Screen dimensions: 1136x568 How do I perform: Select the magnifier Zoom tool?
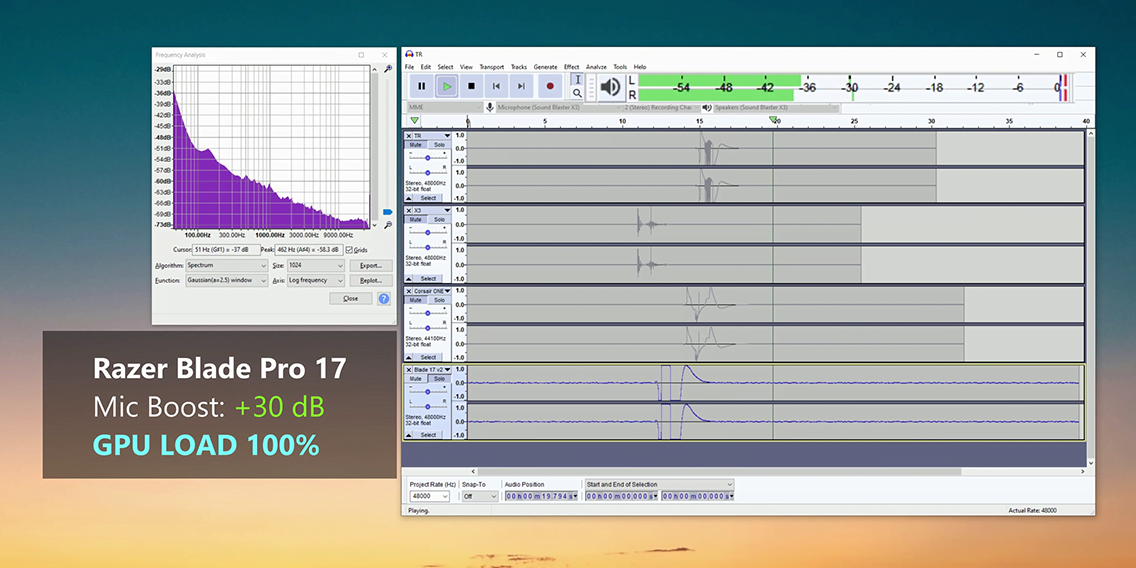pyautogui.click(x=577, y=93)
